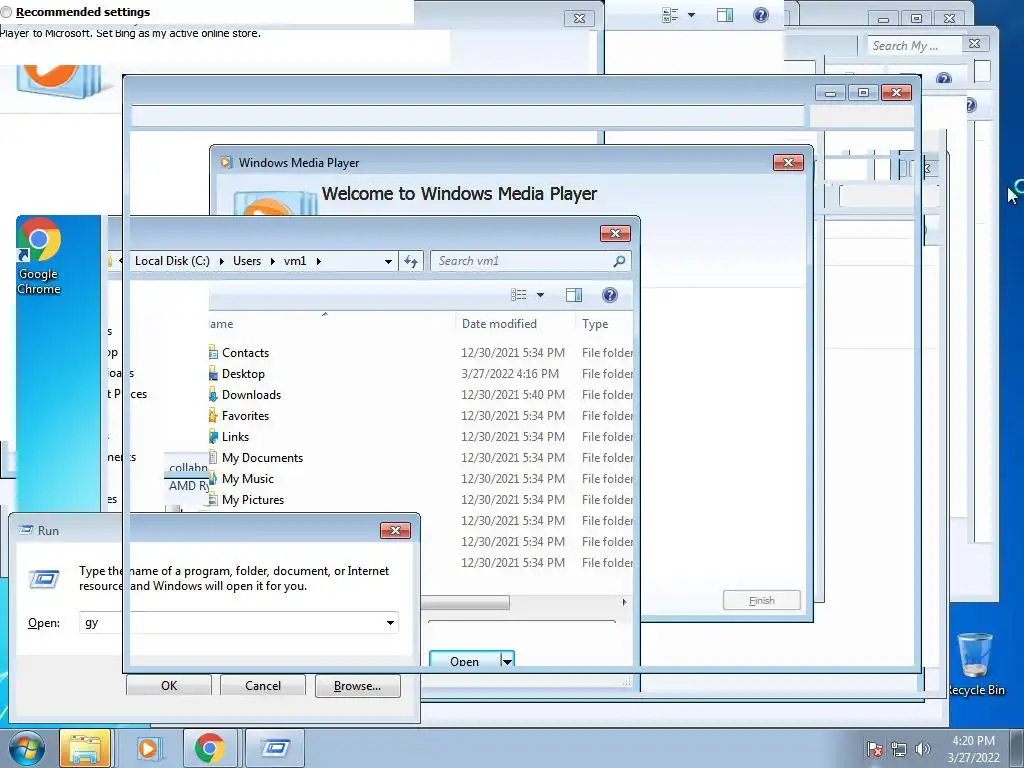Open Google Chrome desktop shortcut

click(x=39, y=257)
